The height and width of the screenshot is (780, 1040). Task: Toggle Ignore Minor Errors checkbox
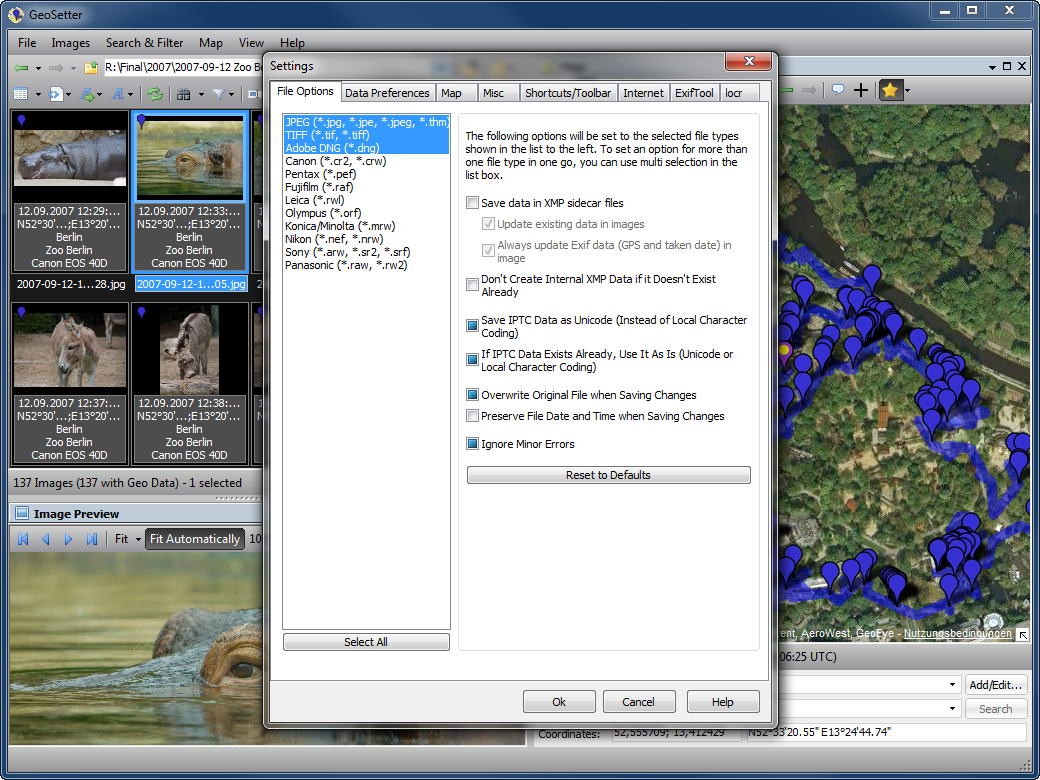pos(473,444)
